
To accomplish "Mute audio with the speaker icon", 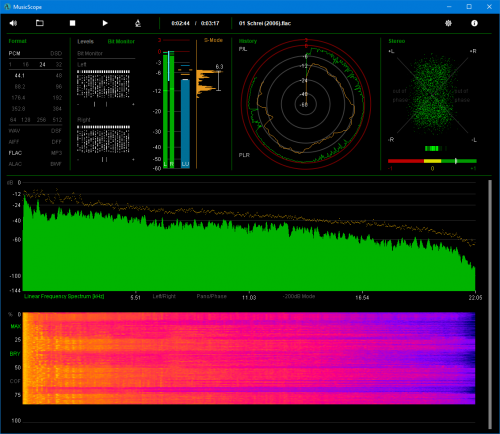I will click(x=13, y=23).
